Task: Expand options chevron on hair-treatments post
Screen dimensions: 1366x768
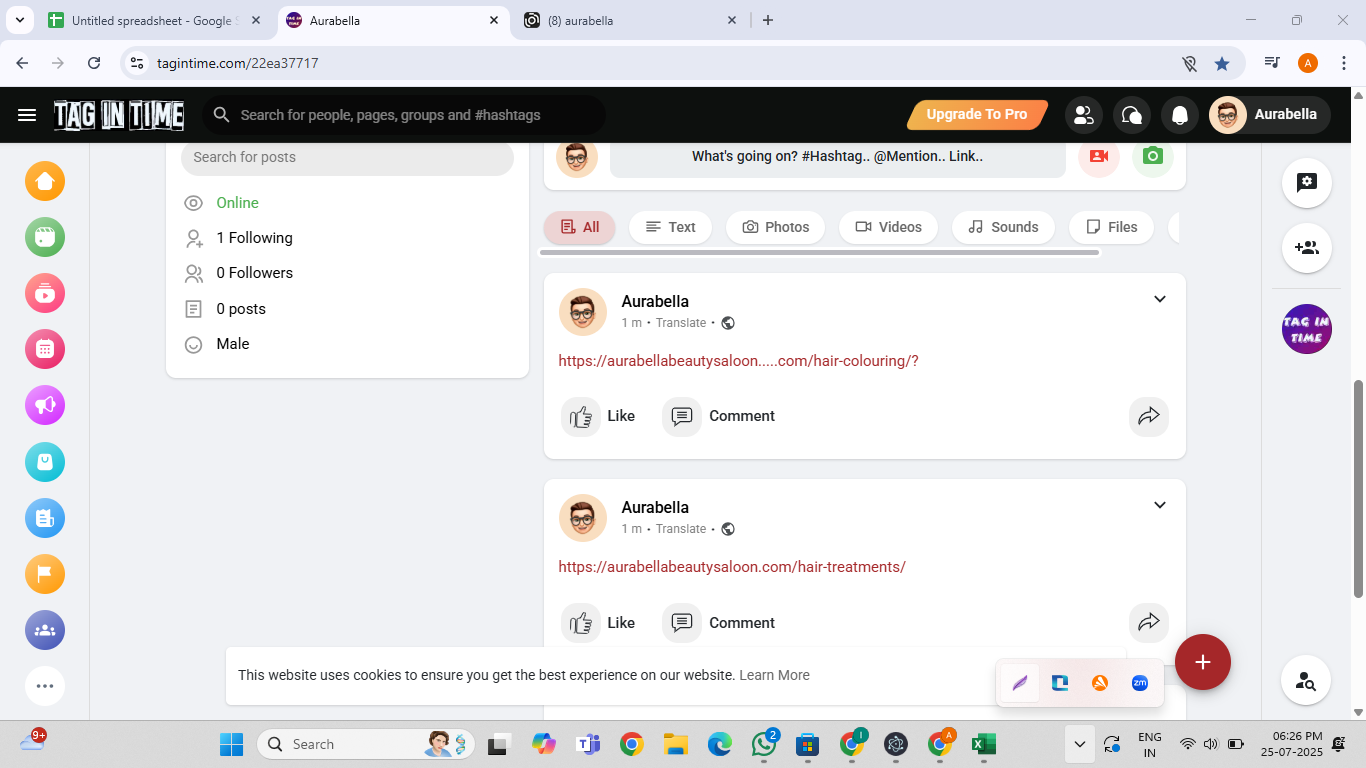Action: 1160,505
